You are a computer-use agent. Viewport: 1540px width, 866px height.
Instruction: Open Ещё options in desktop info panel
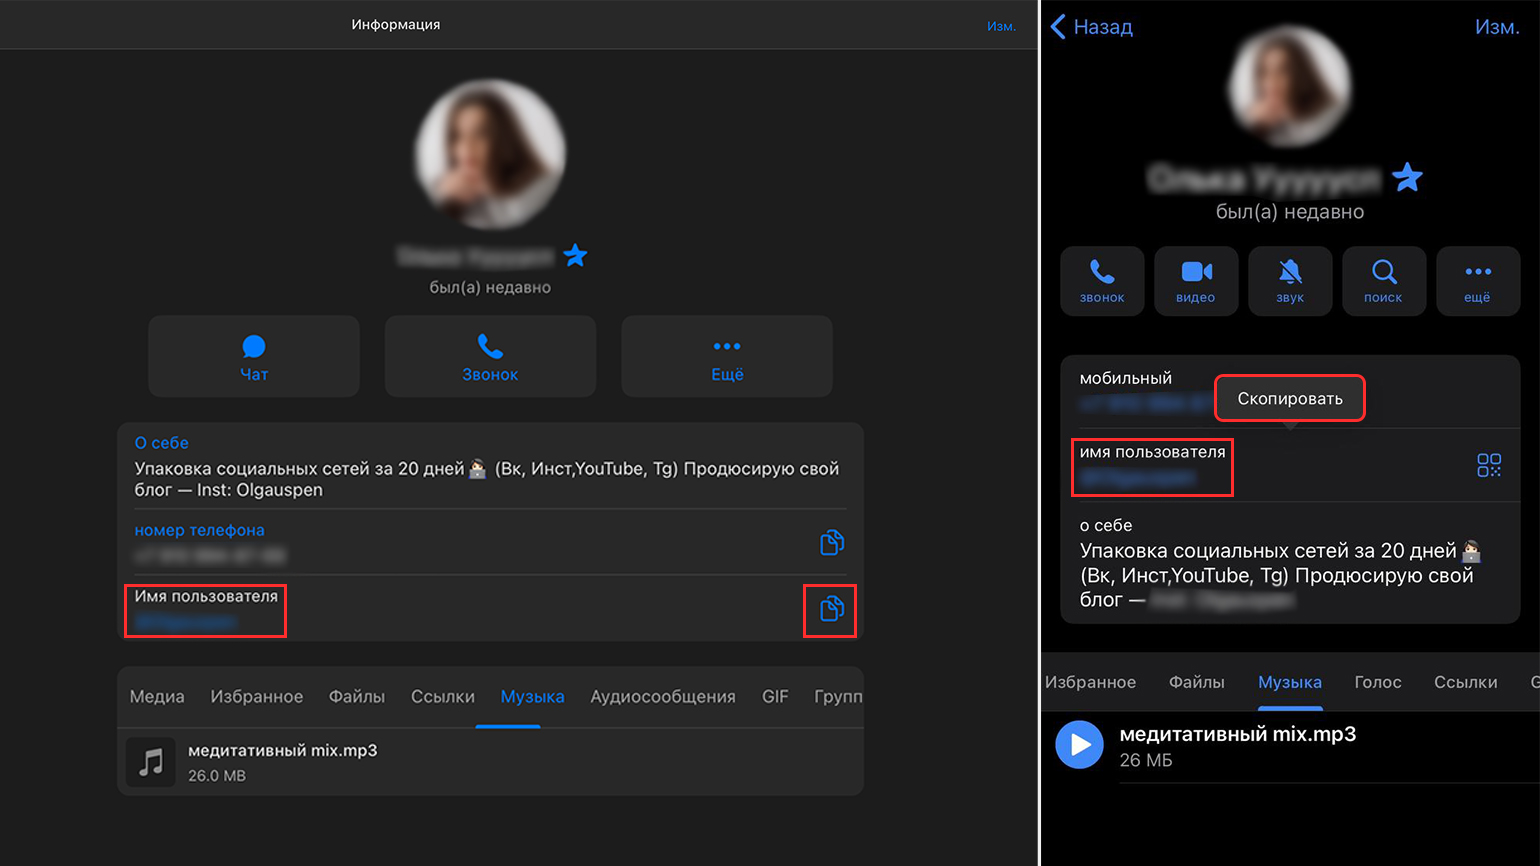727,357
